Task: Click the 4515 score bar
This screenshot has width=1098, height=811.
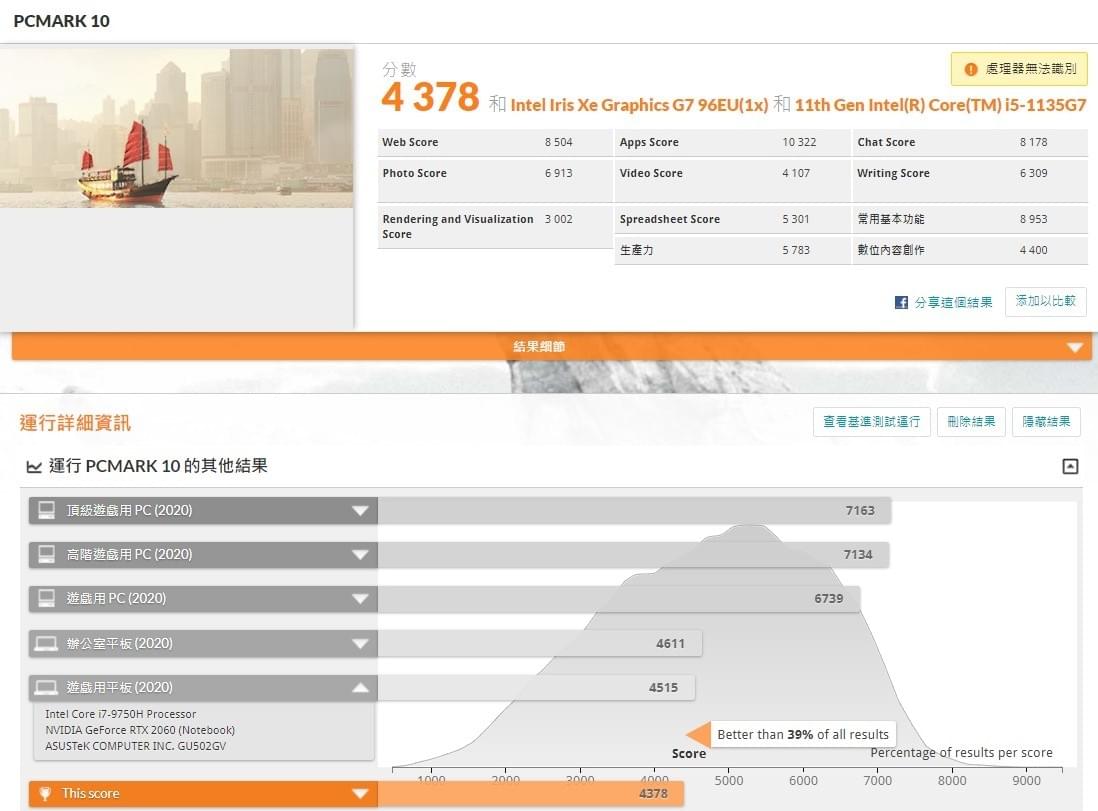Action: tap(536, 688)
